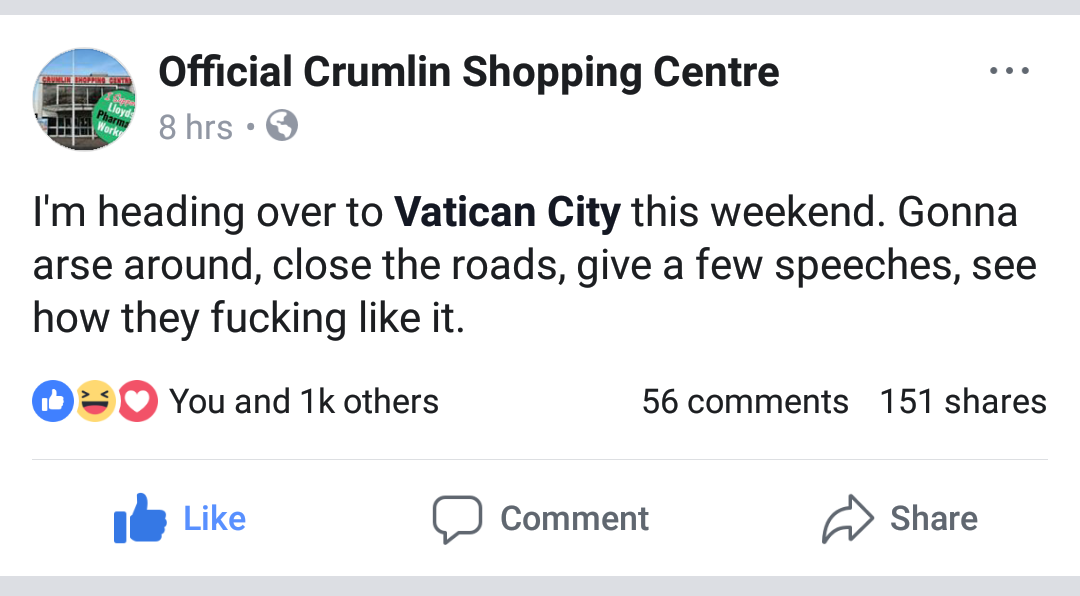The width and height of the screenshot is (1080, 596).
Task: Click the laughing Haha reaction emoji
Action: point(95,402)
